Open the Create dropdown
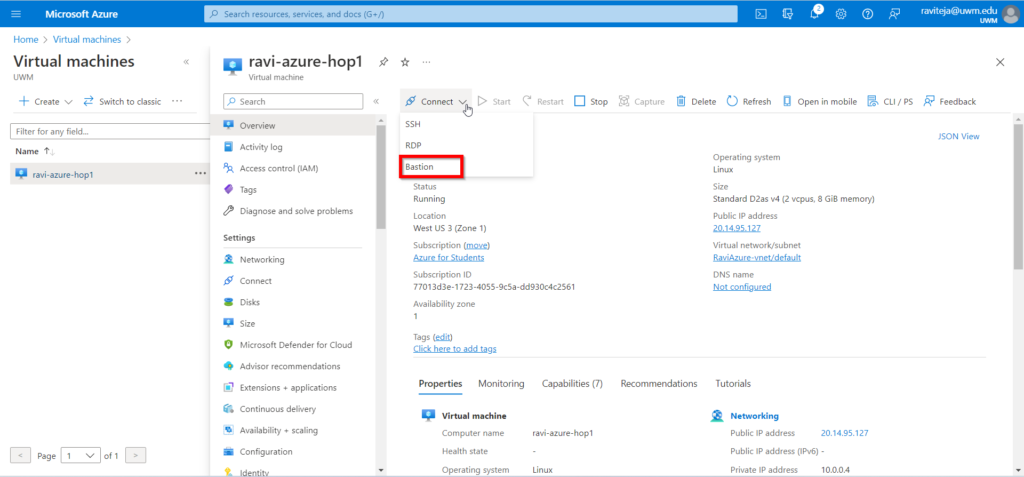The image size is (1024, 477). point(46,101)
